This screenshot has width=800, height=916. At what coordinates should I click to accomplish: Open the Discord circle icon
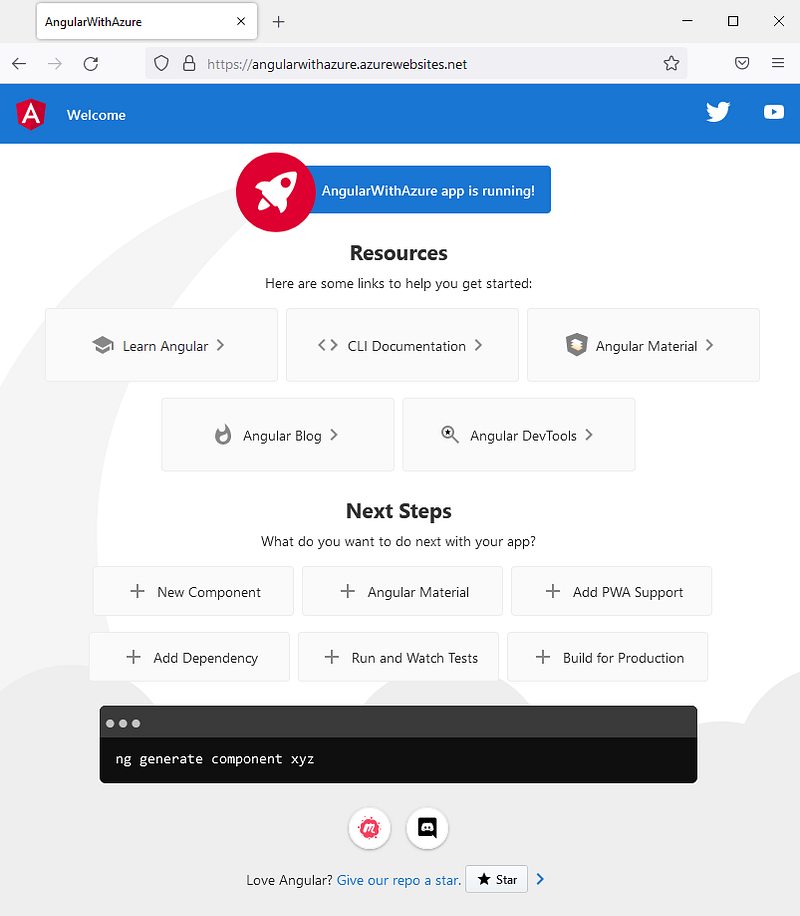[427, 828]
